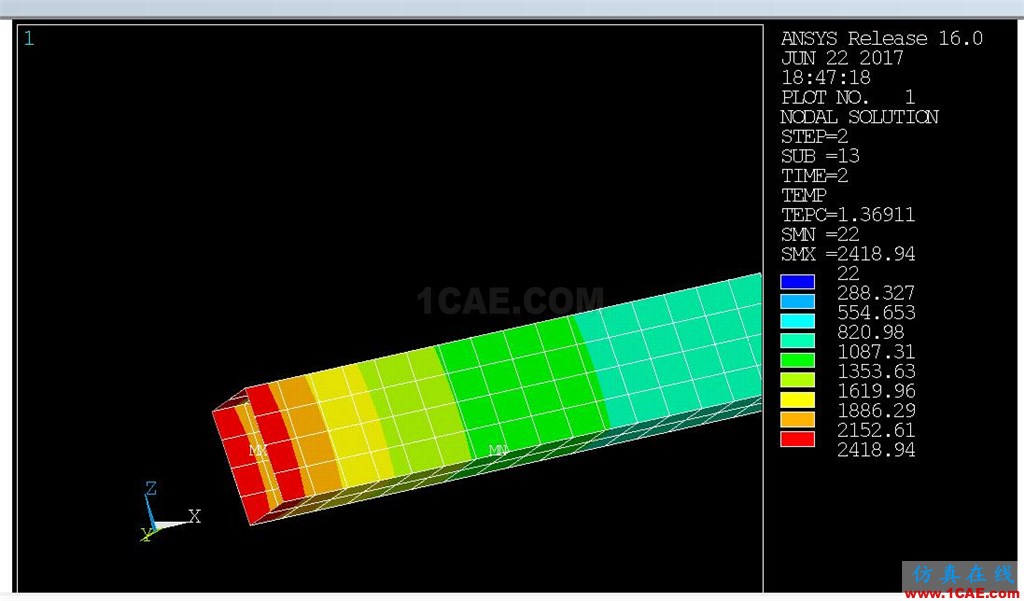Click the yellow legend swatch at 1619.96
This screenshot has height=601, width=1024.
(797, 399)
